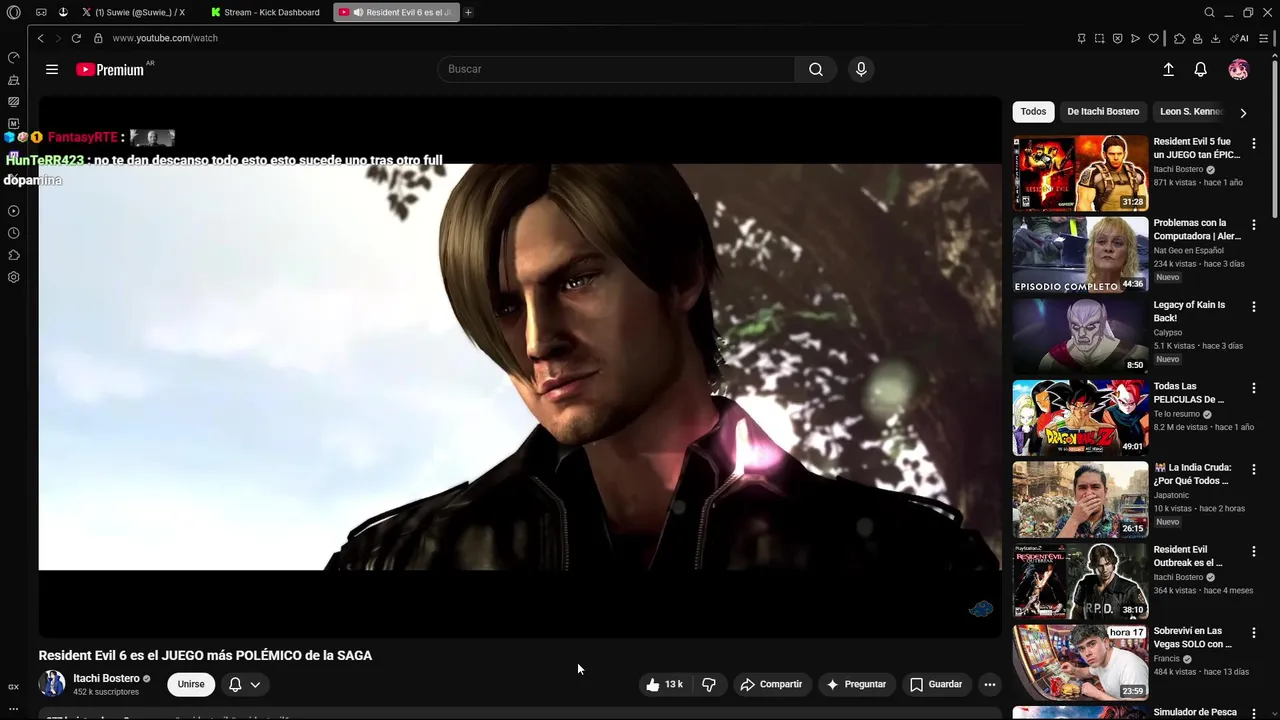Click the Compartir share button

coord(770,684)
